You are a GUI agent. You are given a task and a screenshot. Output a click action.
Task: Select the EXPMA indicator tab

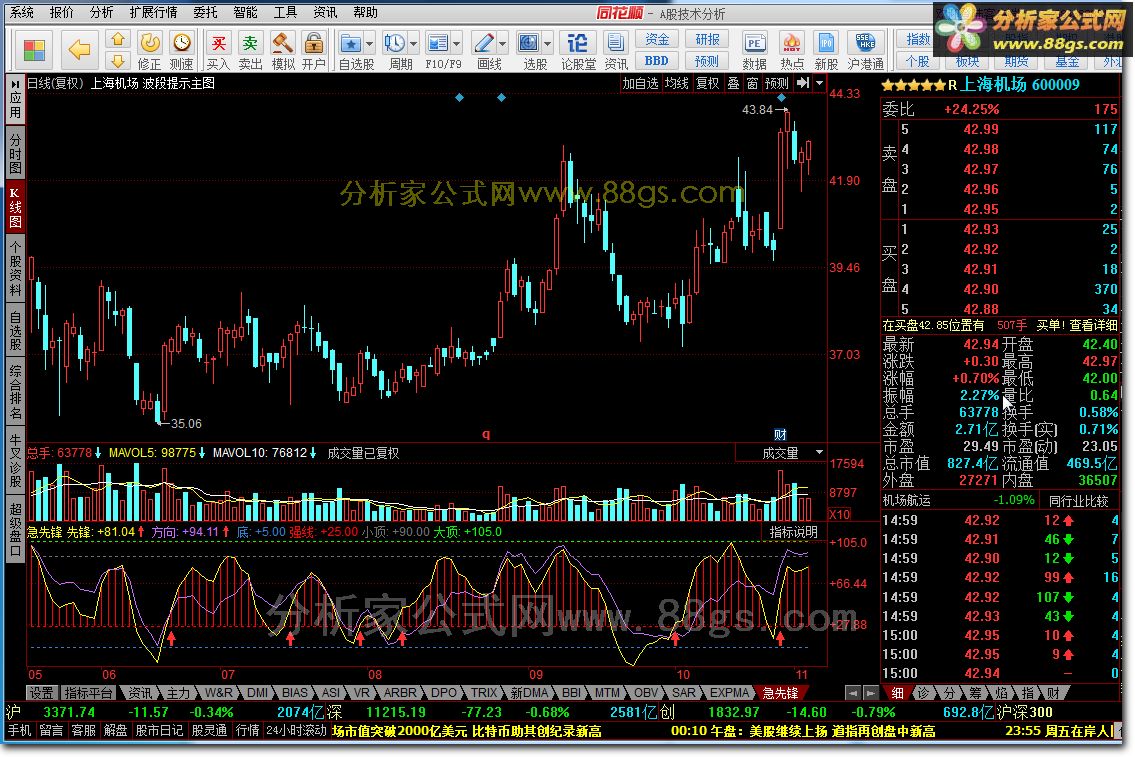pos(729,693)
